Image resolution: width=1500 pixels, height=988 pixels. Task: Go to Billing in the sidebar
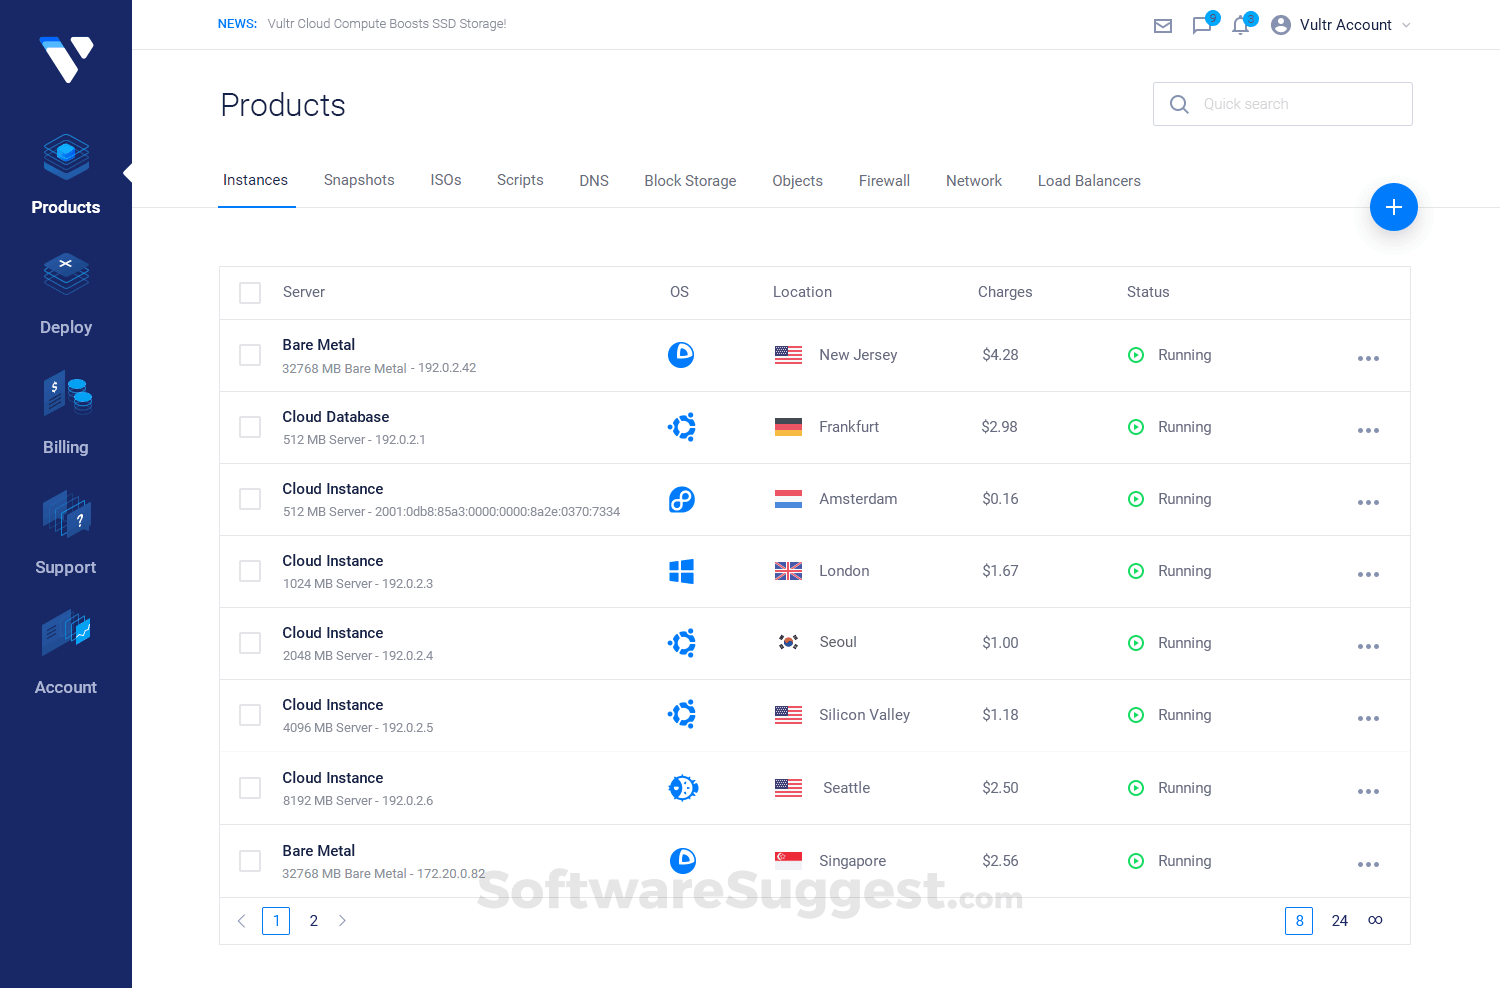pos(66,413)
